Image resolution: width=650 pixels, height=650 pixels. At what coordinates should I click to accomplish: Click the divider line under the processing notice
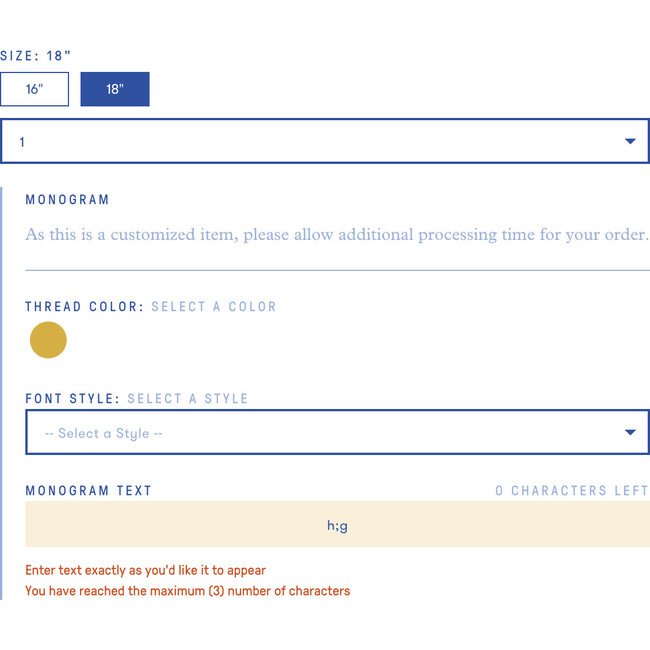click(x=337, y=270)
